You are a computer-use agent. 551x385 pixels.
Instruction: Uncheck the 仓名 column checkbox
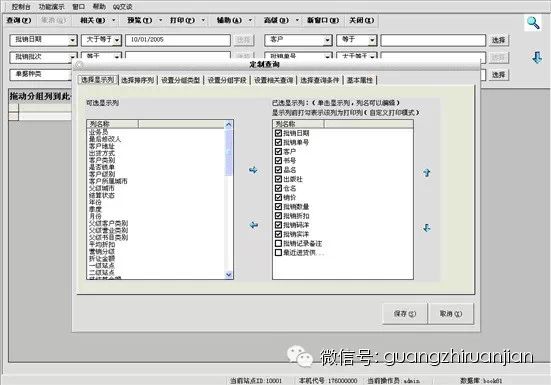278,188
